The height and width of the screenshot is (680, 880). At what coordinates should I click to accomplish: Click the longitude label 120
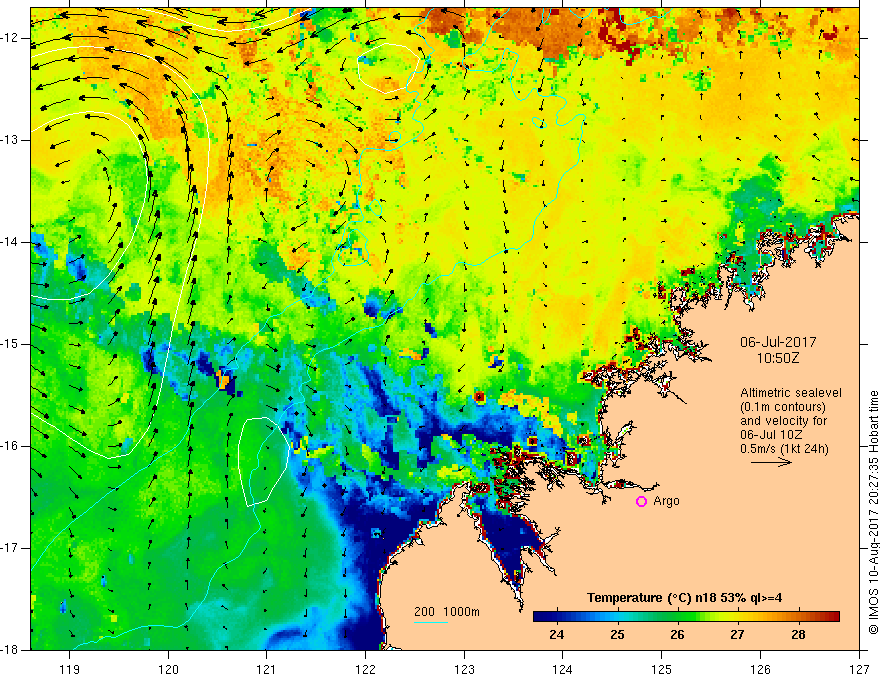coord(168,669)
